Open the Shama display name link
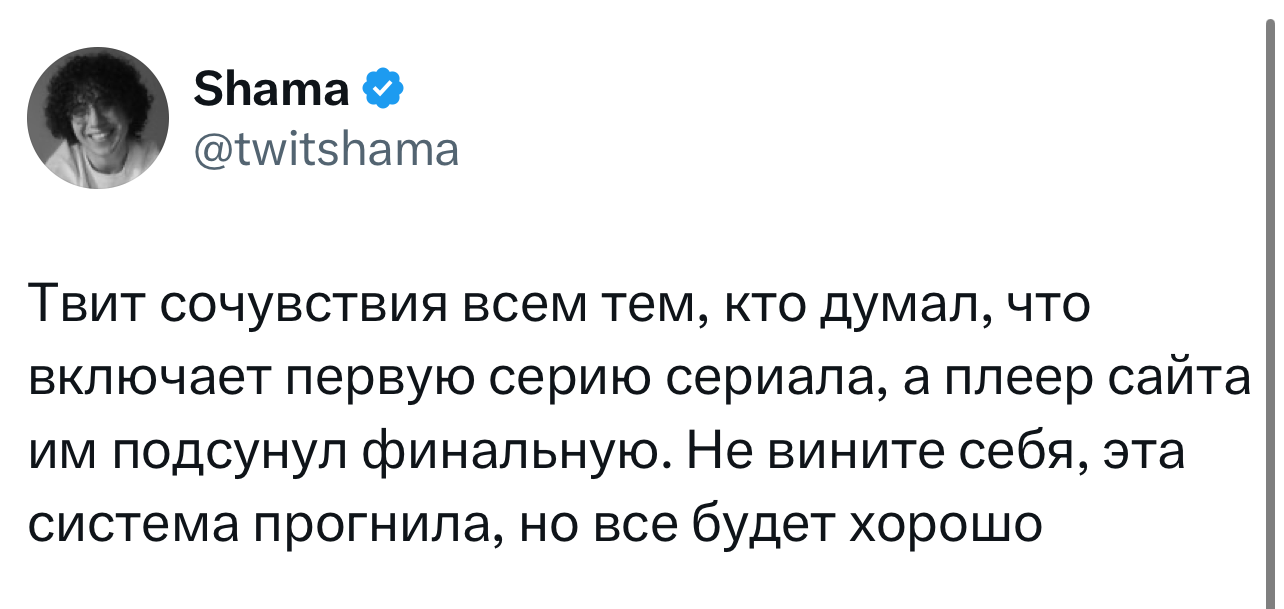 click(271, 90)
